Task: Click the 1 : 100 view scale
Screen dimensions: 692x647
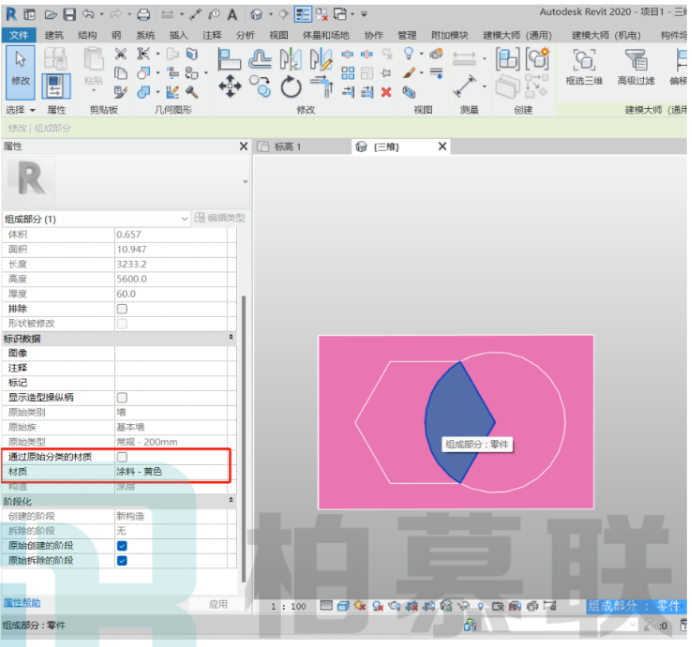Action: (289, 606)
